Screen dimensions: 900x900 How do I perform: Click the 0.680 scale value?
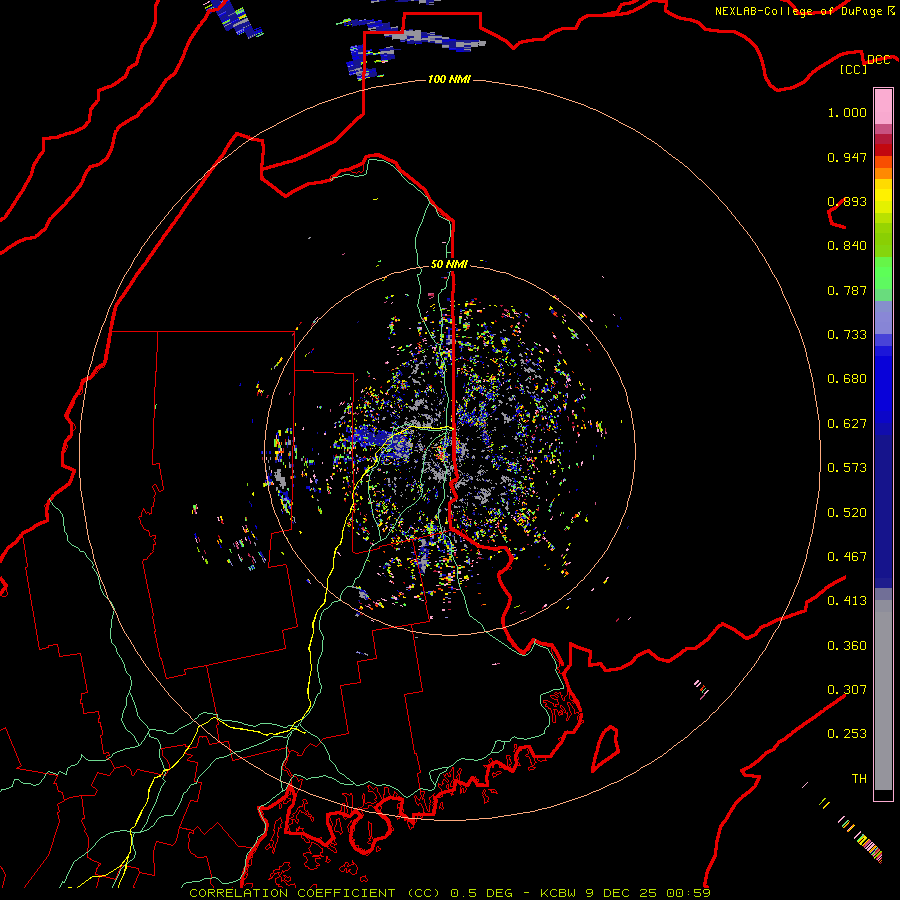[847, 379]
